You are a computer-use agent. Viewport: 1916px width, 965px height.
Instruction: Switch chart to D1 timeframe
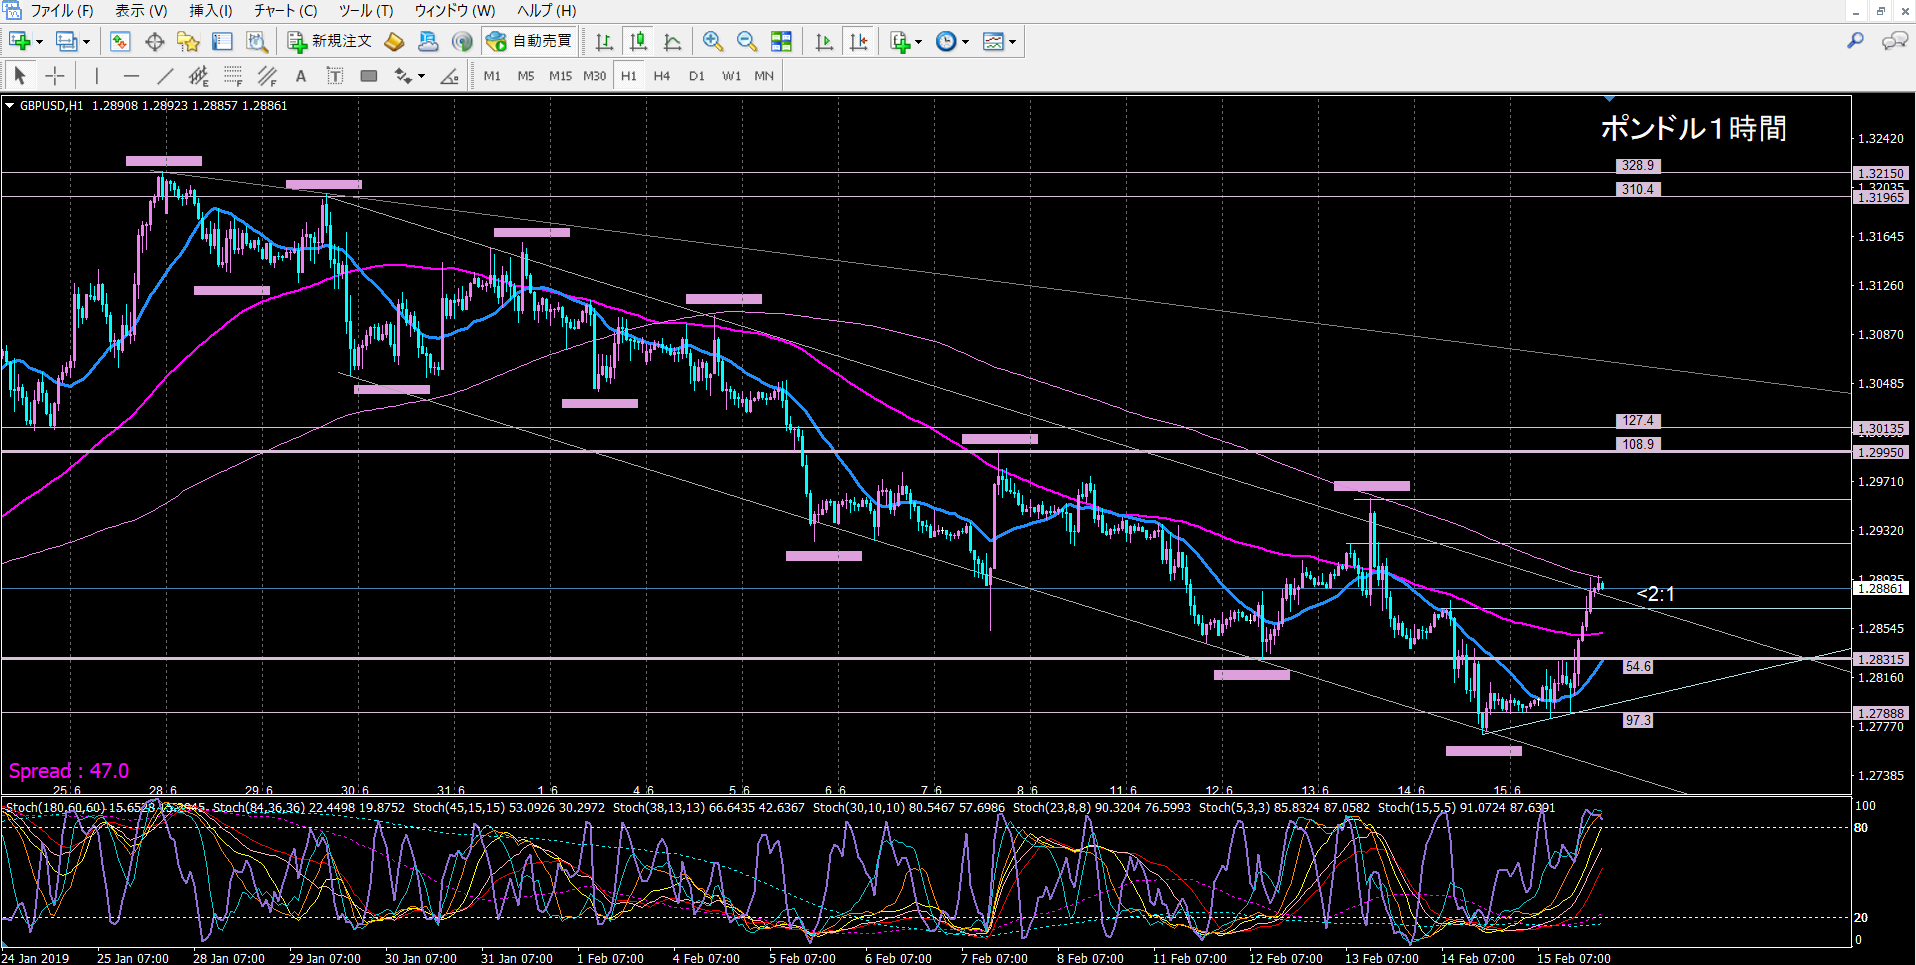[x=697, y=76]
